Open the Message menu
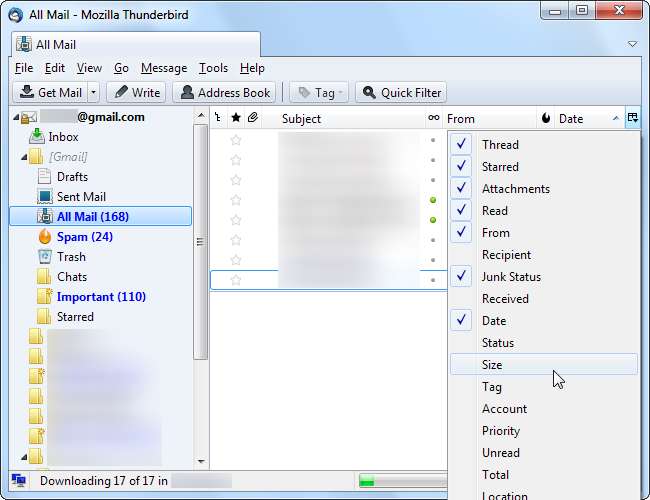Image resolution: width=650 pixels, height=500 pixels. (164, 68)
